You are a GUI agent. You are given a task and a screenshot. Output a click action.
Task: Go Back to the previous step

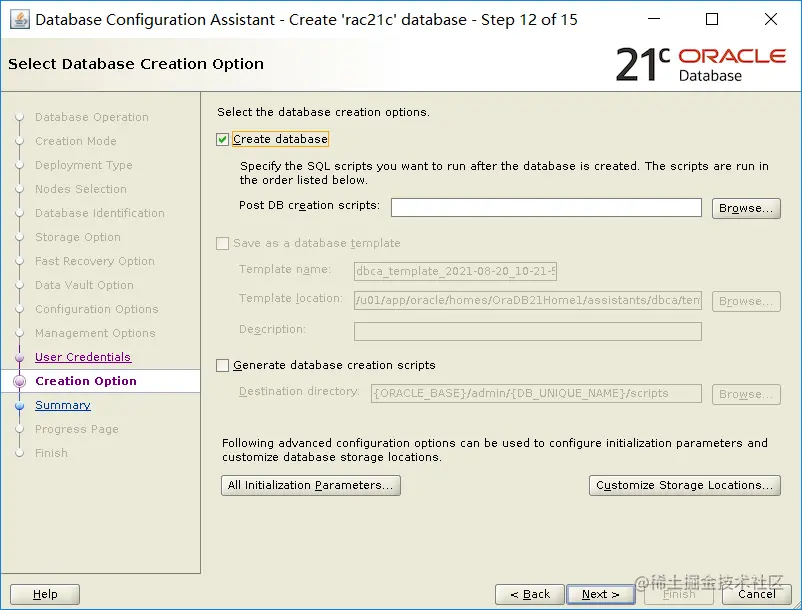[530, 594]
